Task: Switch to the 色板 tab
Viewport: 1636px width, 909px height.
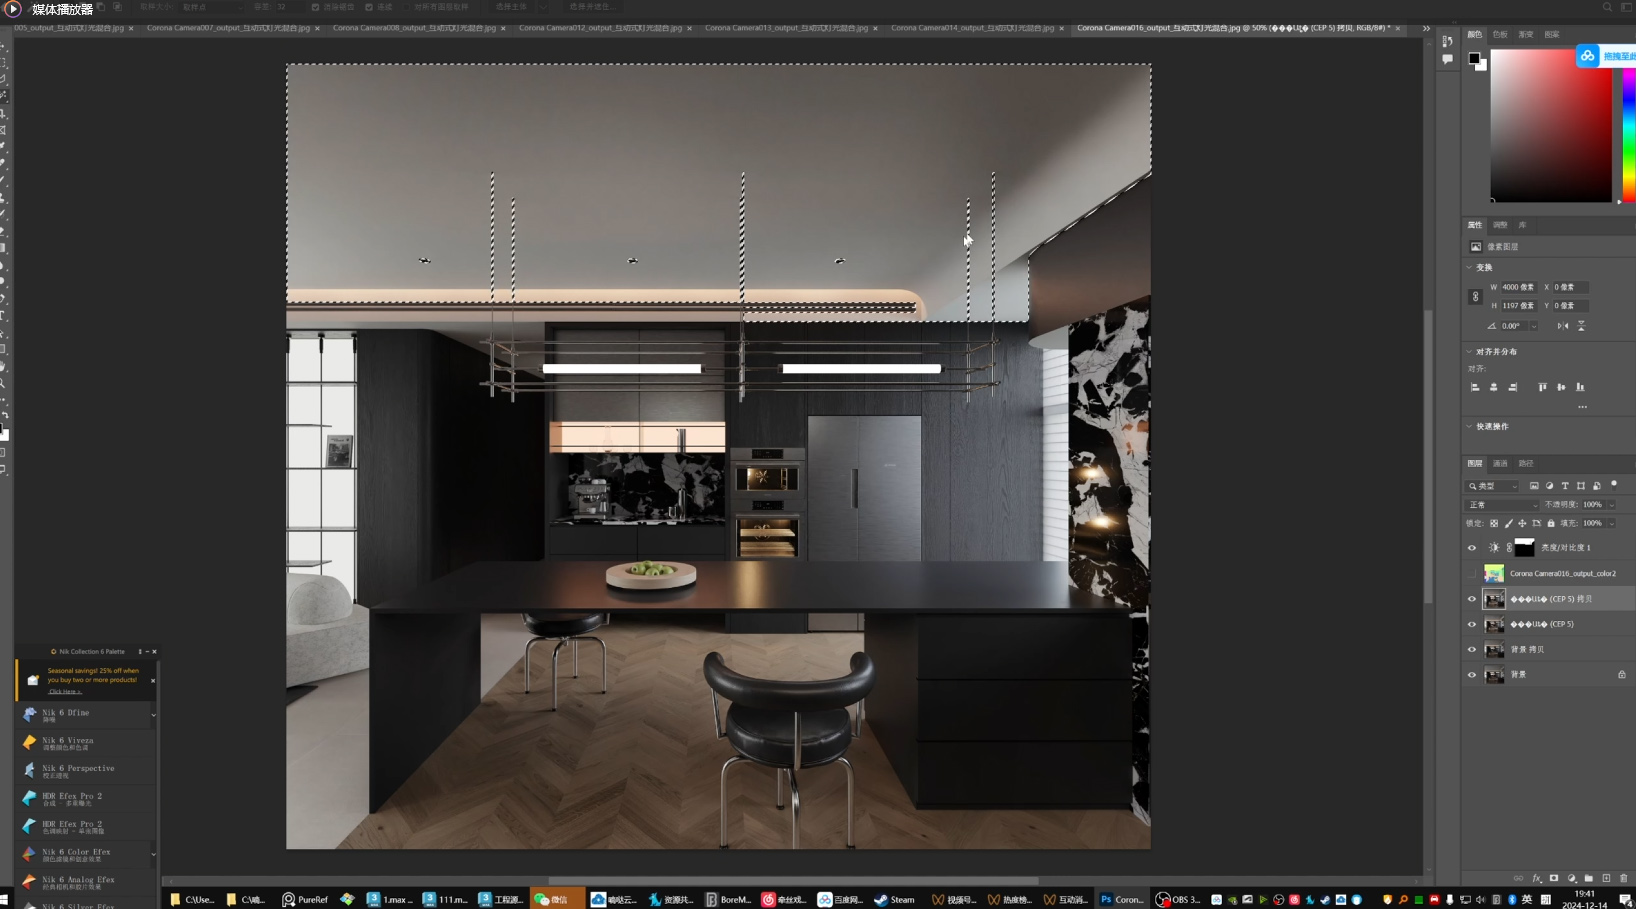Action: 1500,35
